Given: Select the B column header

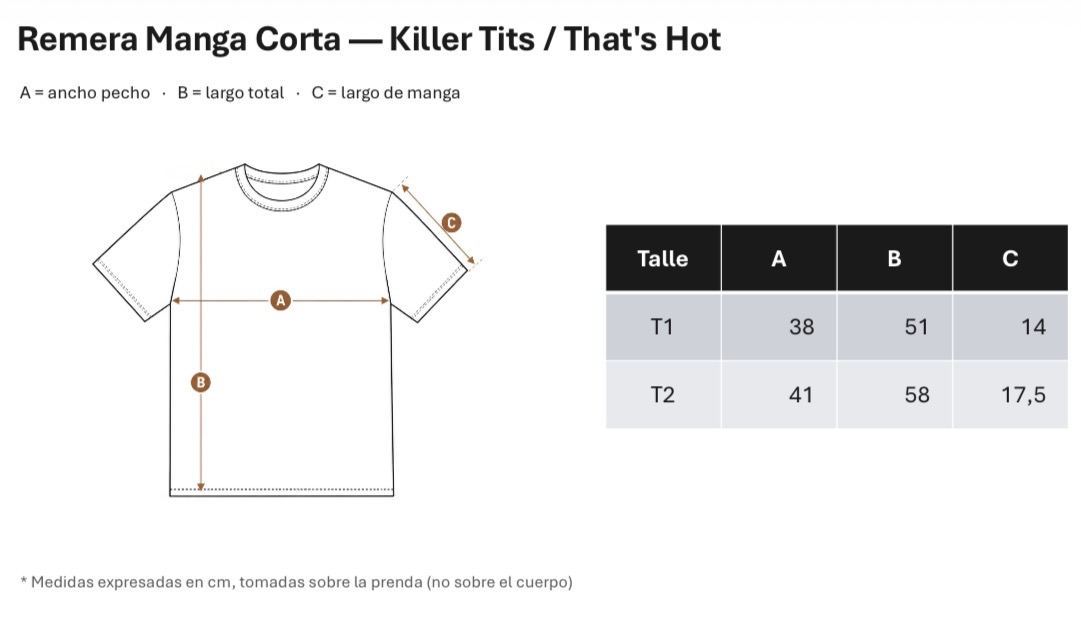Looking at the screenshot, I should [895, 258].
